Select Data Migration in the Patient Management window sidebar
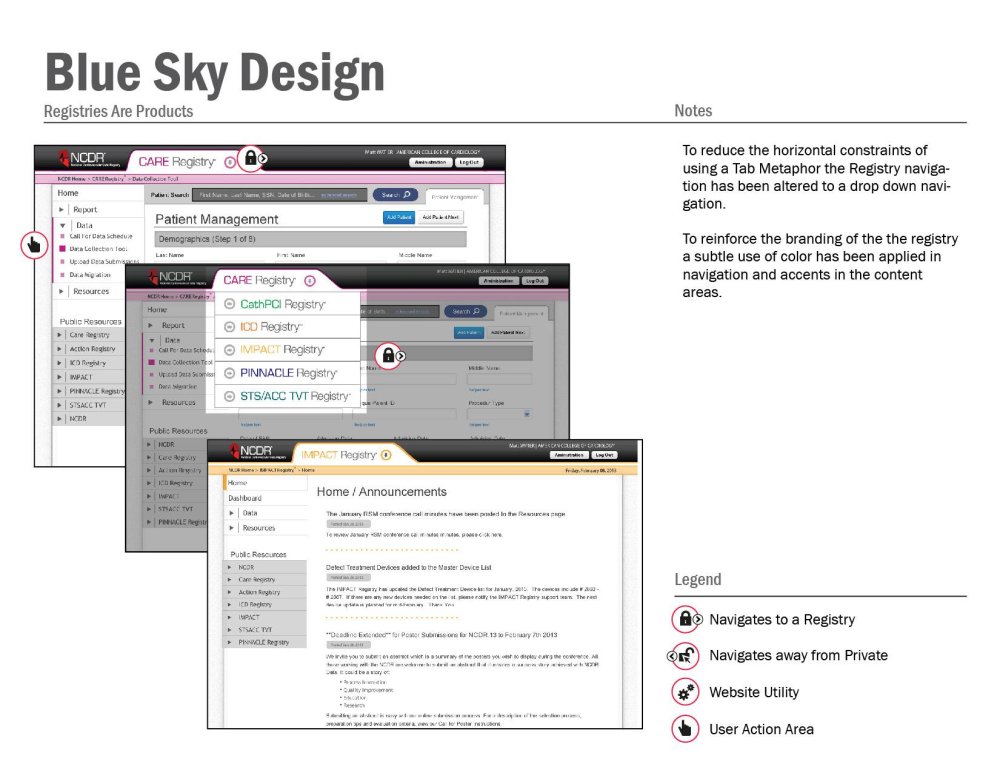The image size is (1000, 773). tap(90, 274)
